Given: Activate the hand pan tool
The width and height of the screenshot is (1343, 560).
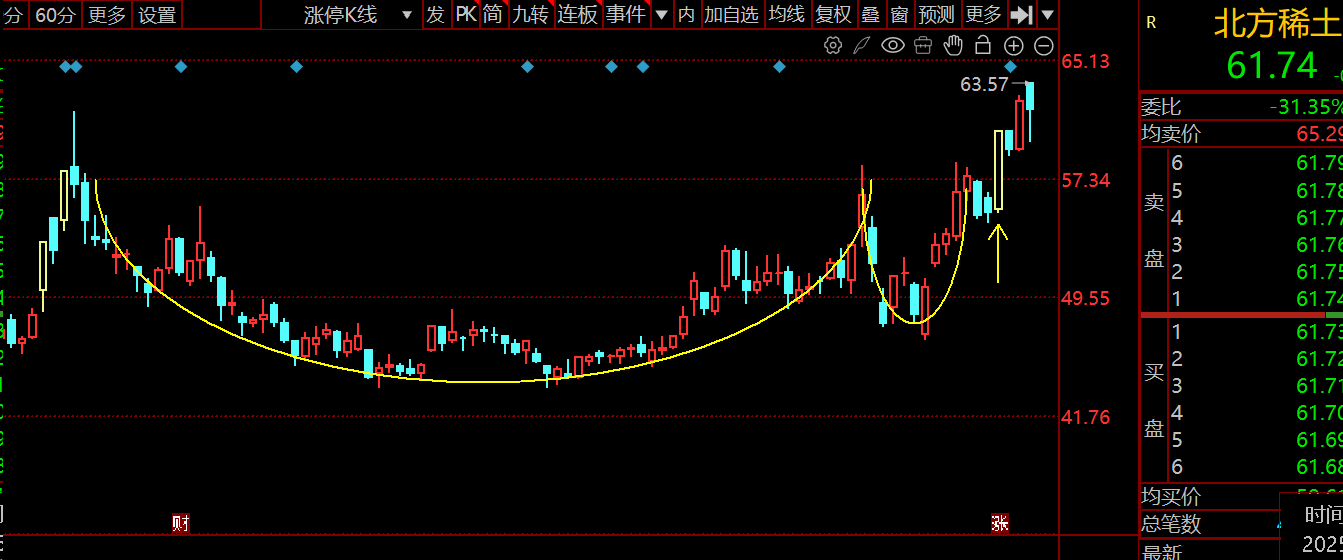Looking at the screenshot, I should 953,45.
